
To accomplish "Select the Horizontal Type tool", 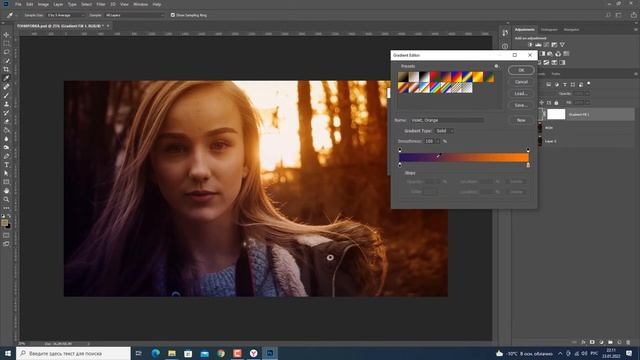I will click(x=7, y=165).
